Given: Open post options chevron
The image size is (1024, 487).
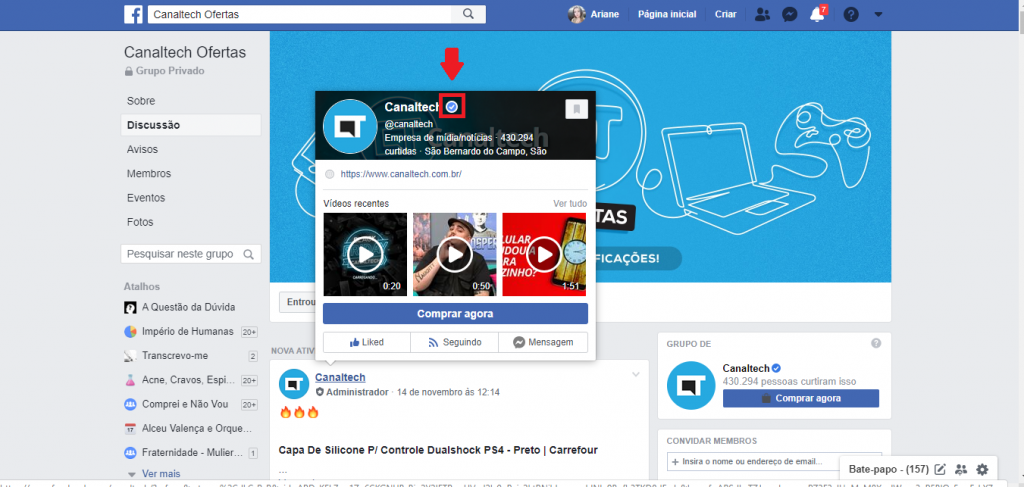Looking at the screenshot, I should 635,375.
